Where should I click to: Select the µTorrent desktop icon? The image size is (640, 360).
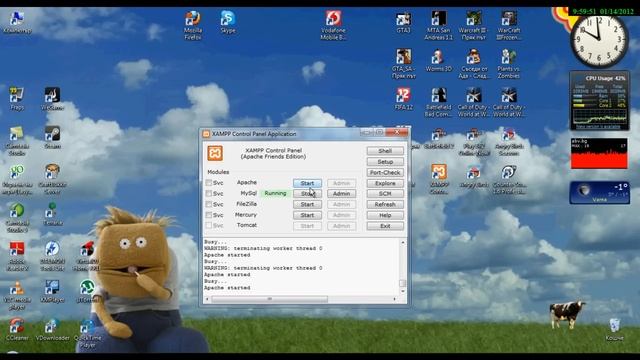click(x=87, y=291)
